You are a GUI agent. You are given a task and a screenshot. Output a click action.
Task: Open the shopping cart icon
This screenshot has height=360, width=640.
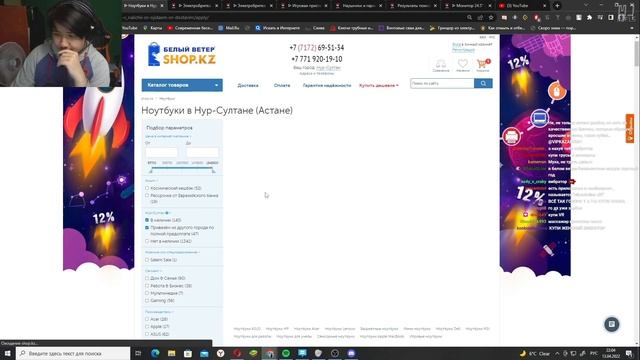coord(482,64)
